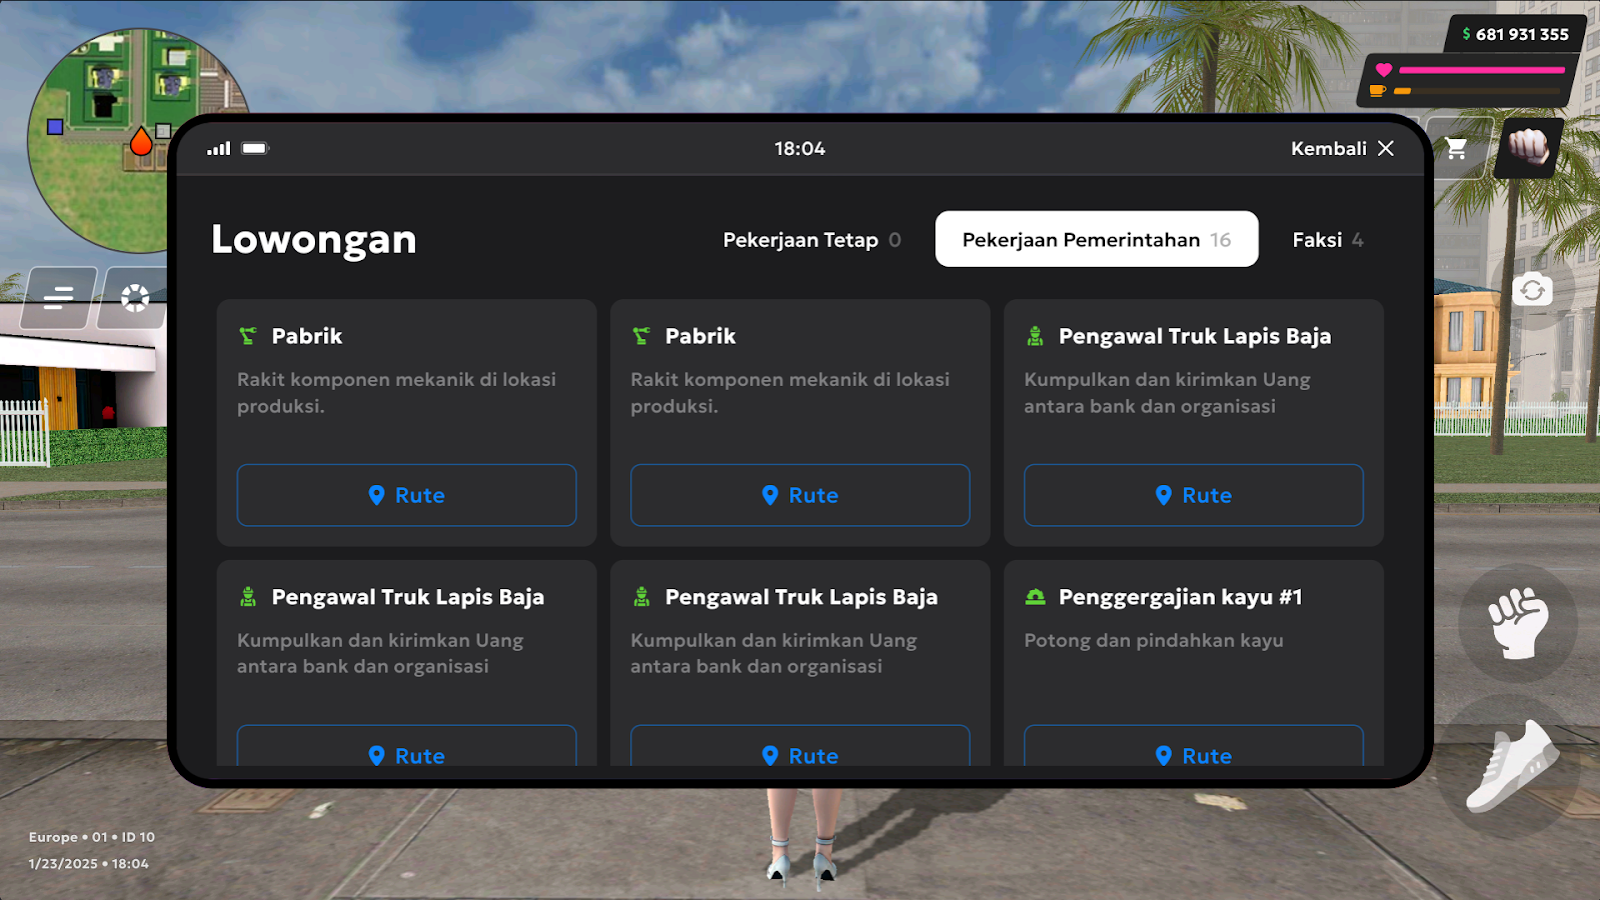Click the robot arm icon on second Pabrik card
The image size is (1600, 900).
coord(641,336)
